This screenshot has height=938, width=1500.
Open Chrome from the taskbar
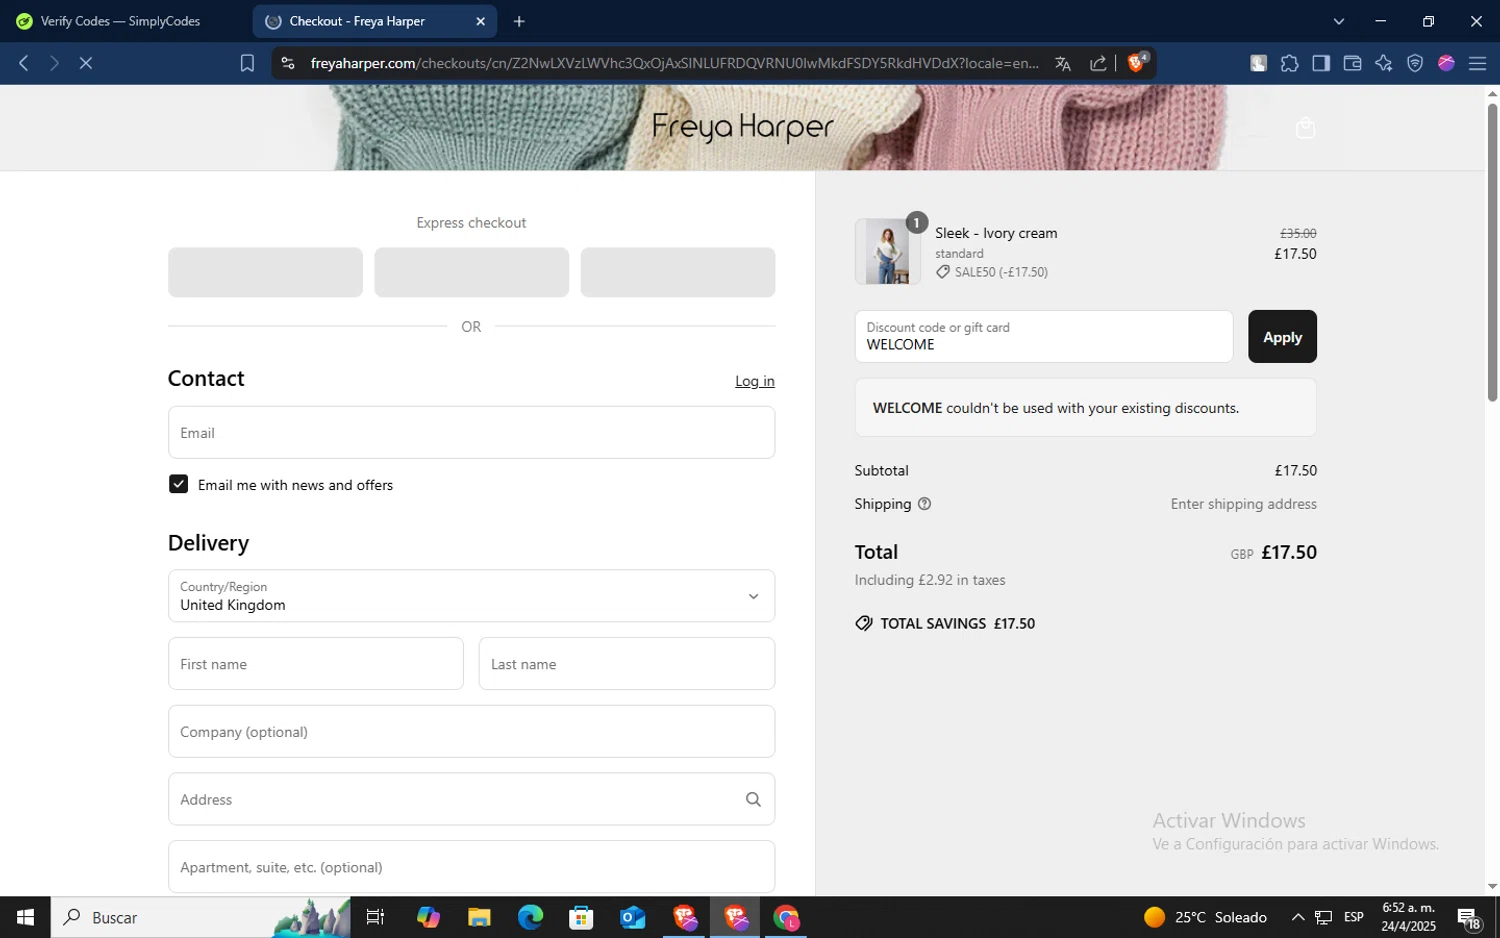pyautogui.click(x=787, y=917)
